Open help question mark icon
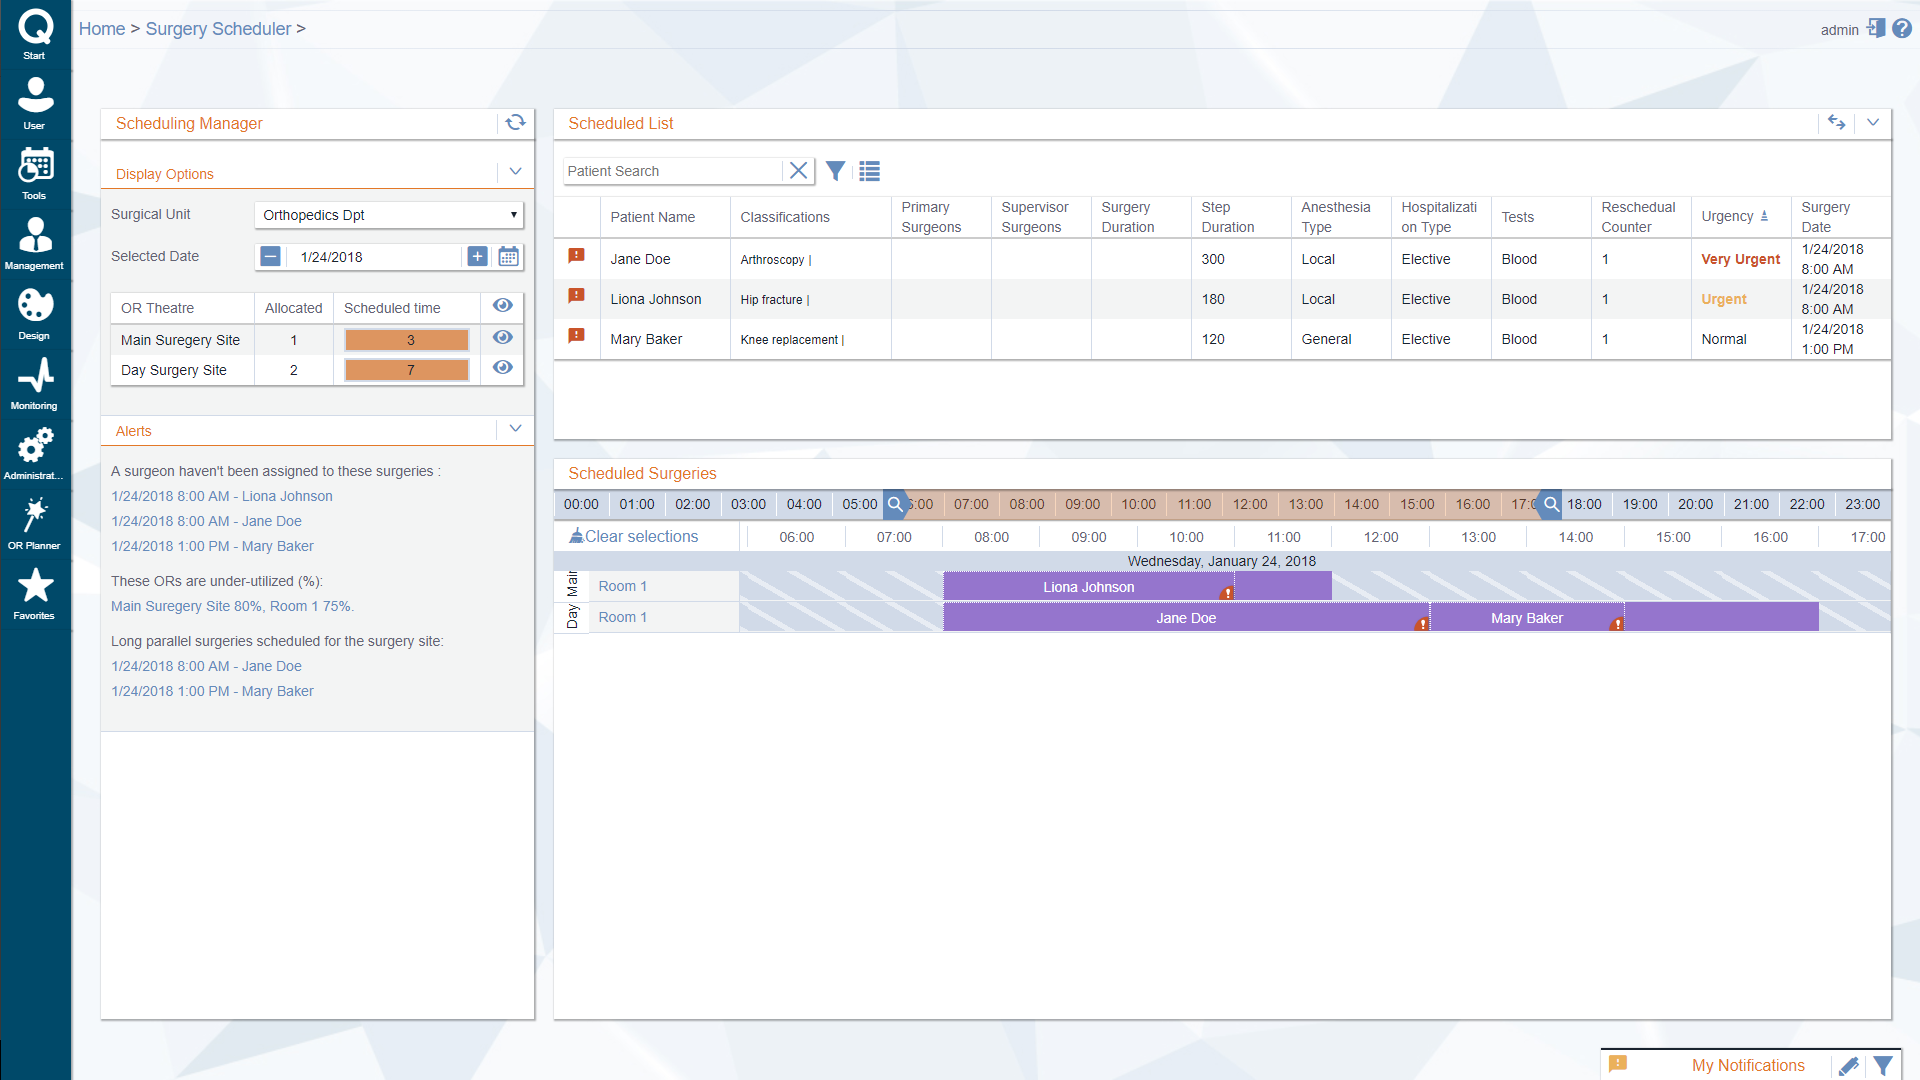1920x1080 pixels. coord(1902,29)
